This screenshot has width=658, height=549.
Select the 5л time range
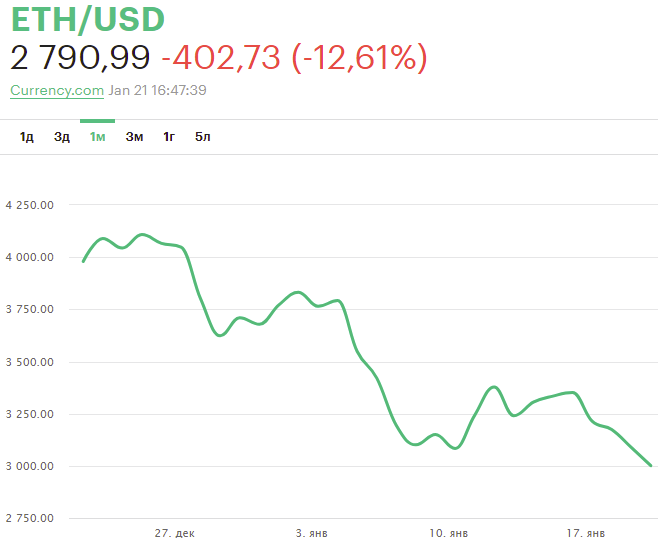click(x=203, y=137)
